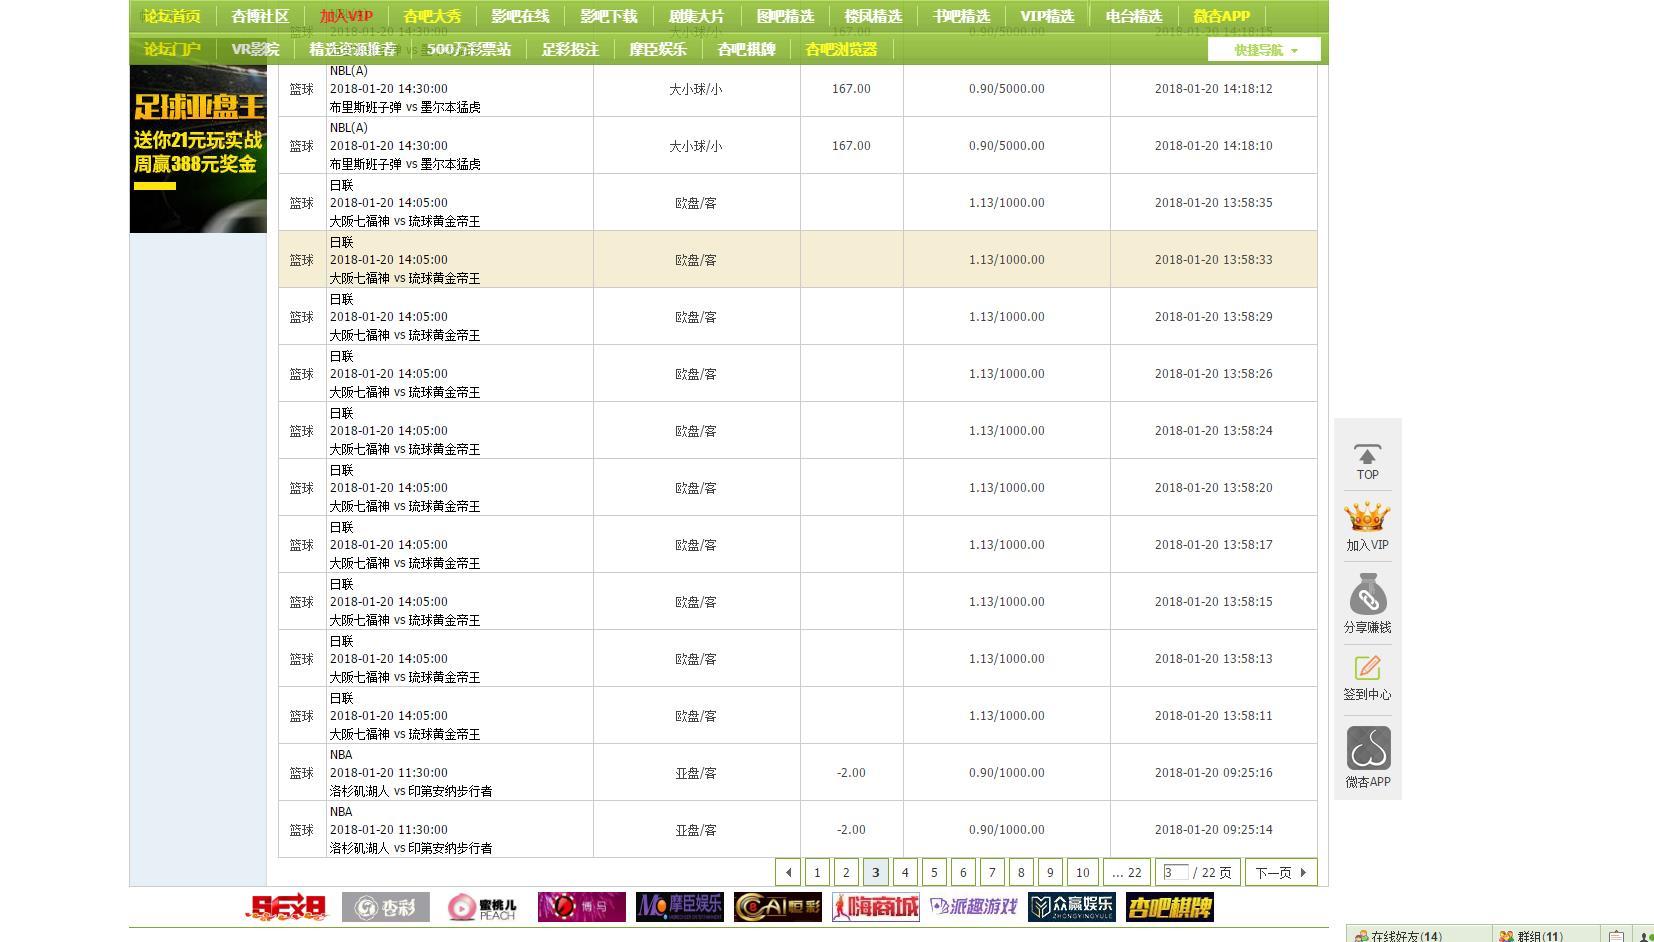Open the 论坛首页 menu item
Image resolution: width=1654 pixels, height=942 pixels.
point(172,16)
